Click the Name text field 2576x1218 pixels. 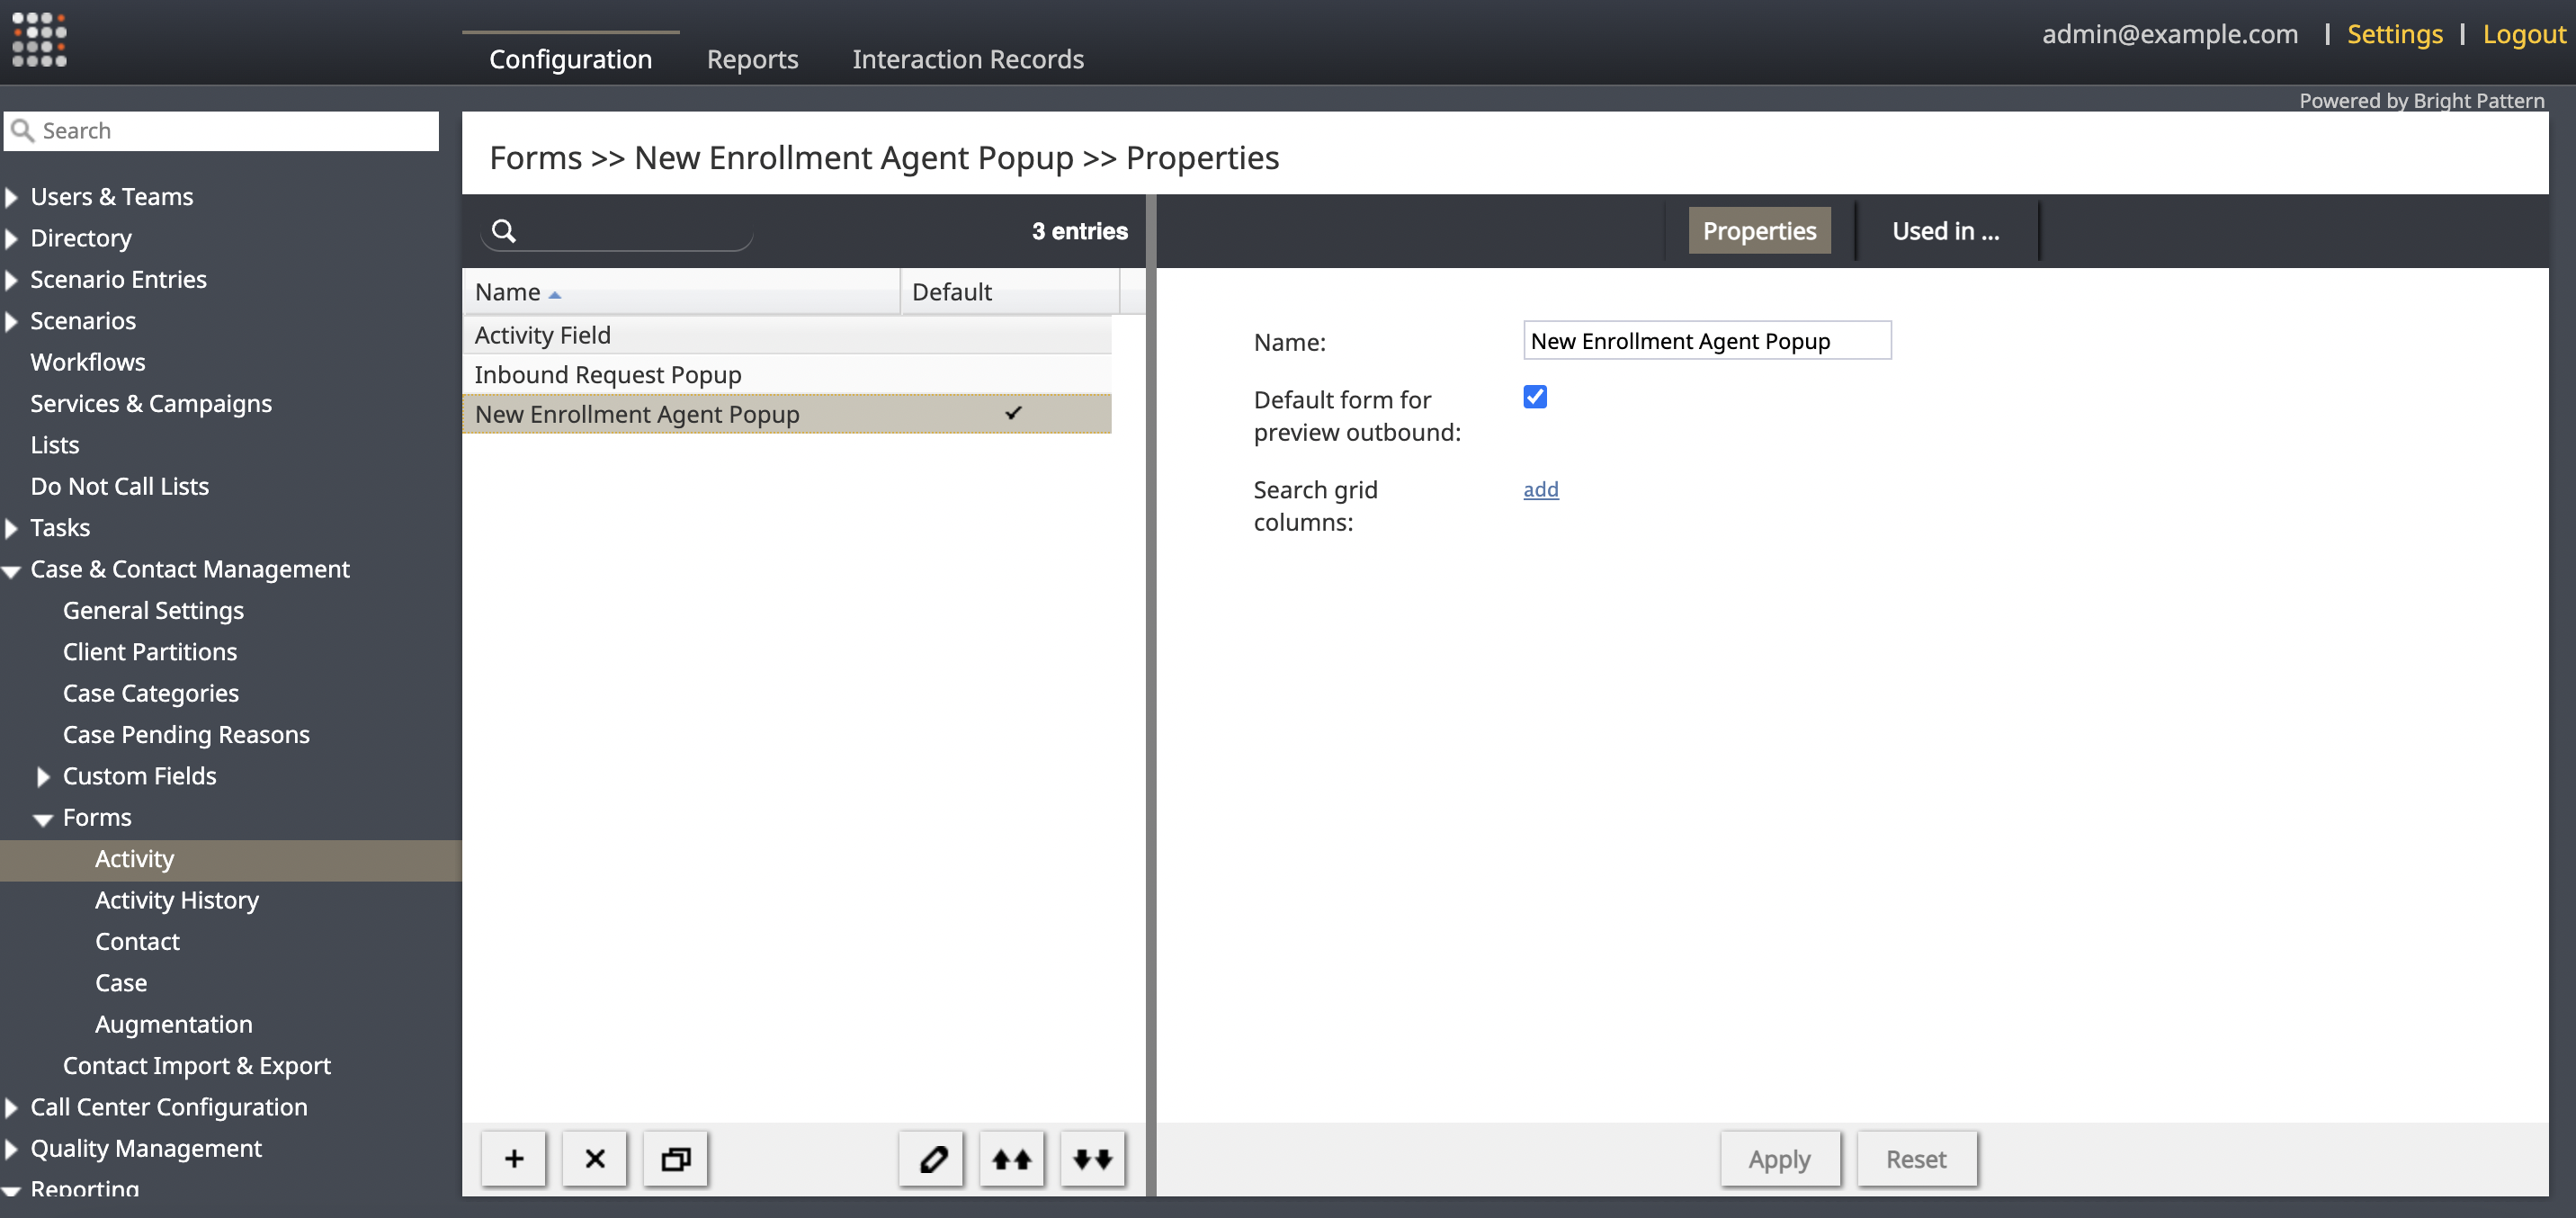point(1707,340)
